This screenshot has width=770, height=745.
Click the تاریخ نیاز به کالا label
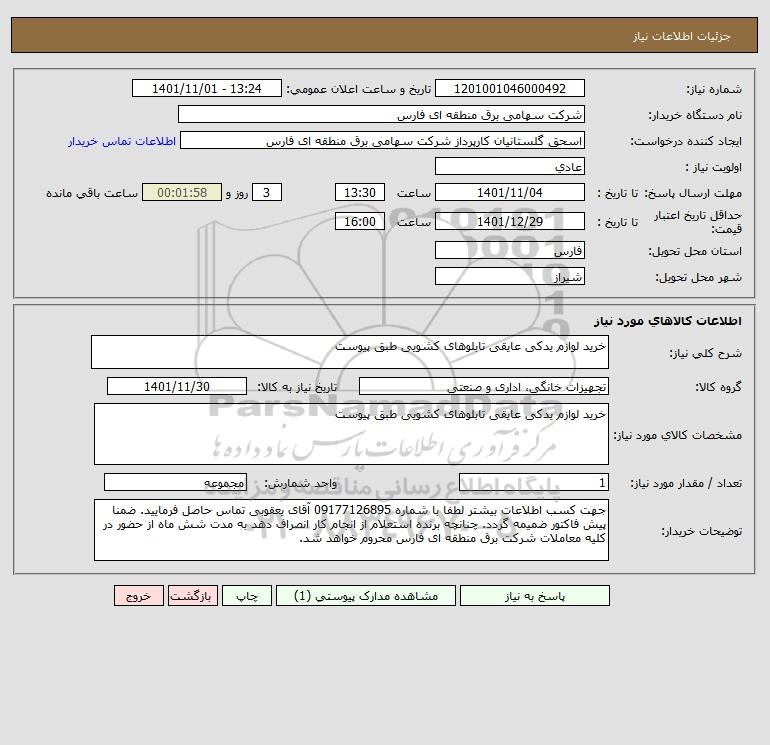tap(298, 387)
